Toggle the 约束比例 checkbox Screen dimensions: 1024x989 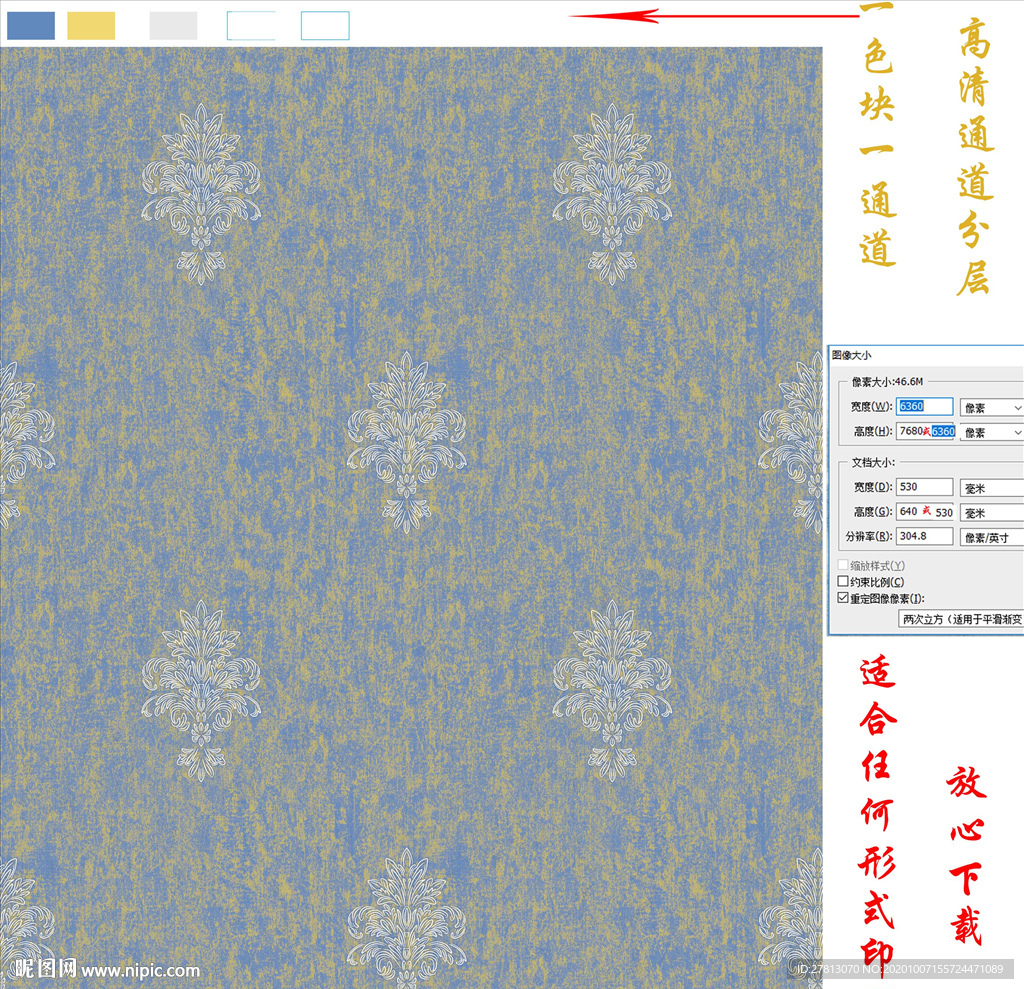tap(843, 581)
